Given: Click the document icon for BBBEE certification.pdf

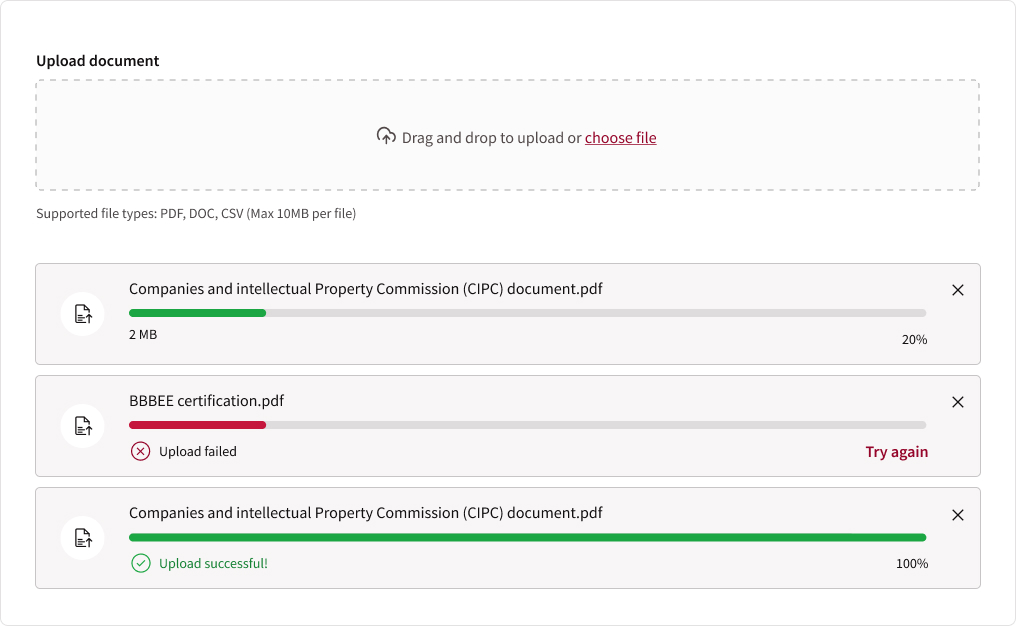Looking at the screenshot, I should (x=83, y=427).
